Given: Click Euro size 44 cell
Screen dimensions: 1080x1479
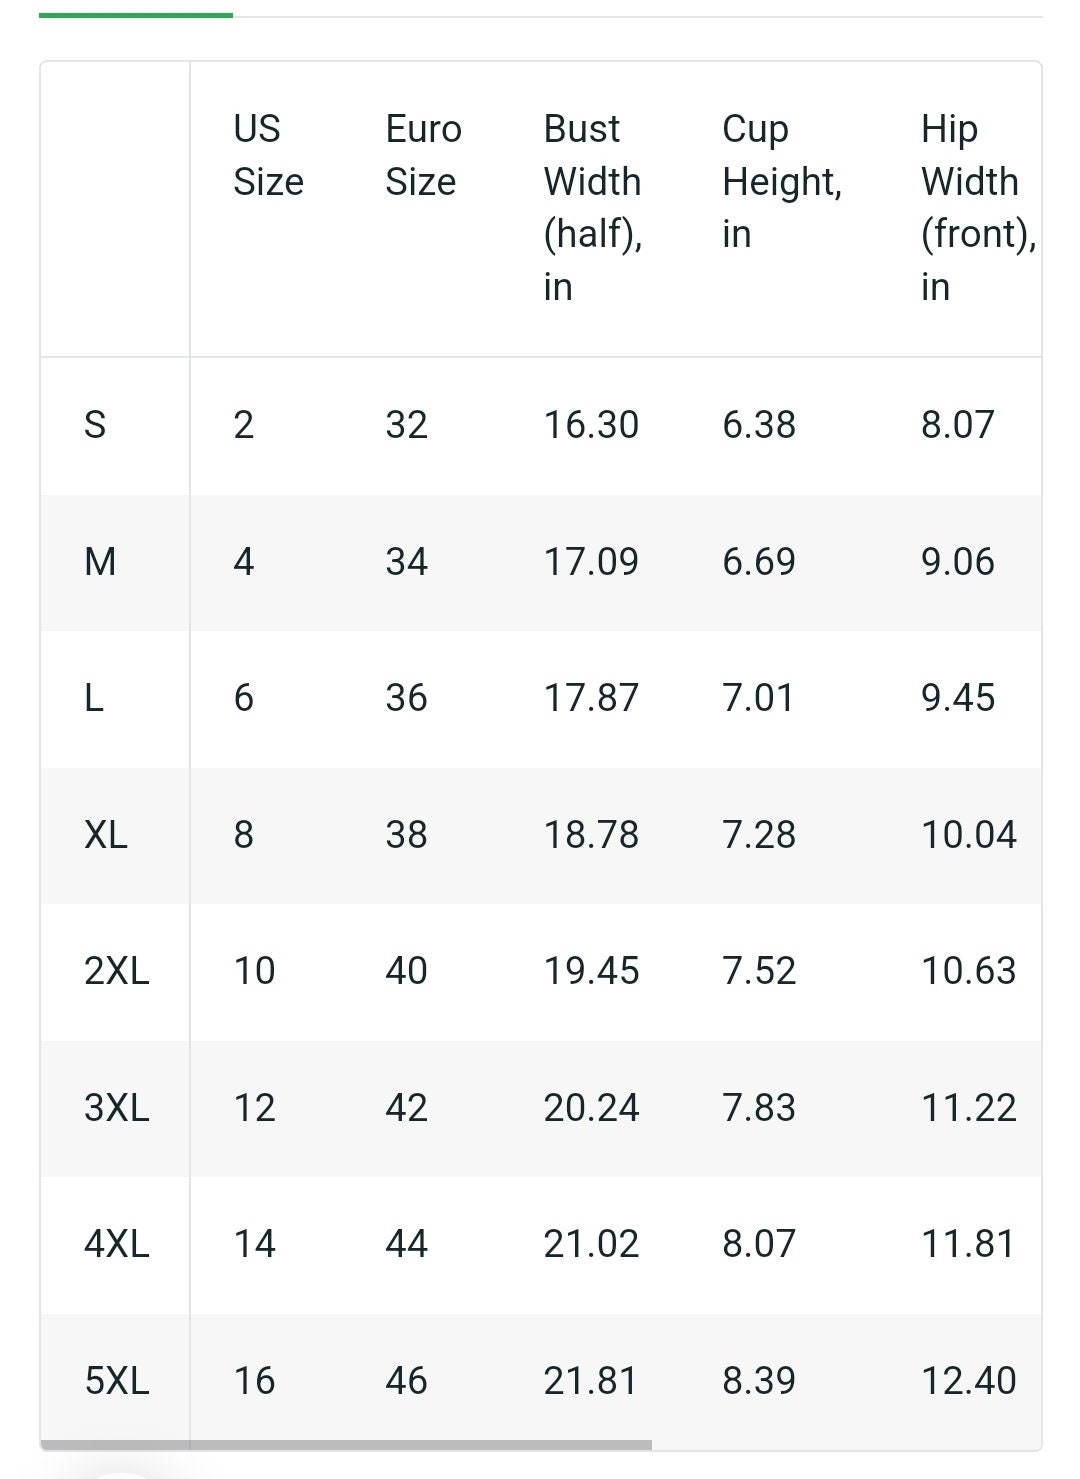Looking at the screenshot, I should tap(406, 1244).
